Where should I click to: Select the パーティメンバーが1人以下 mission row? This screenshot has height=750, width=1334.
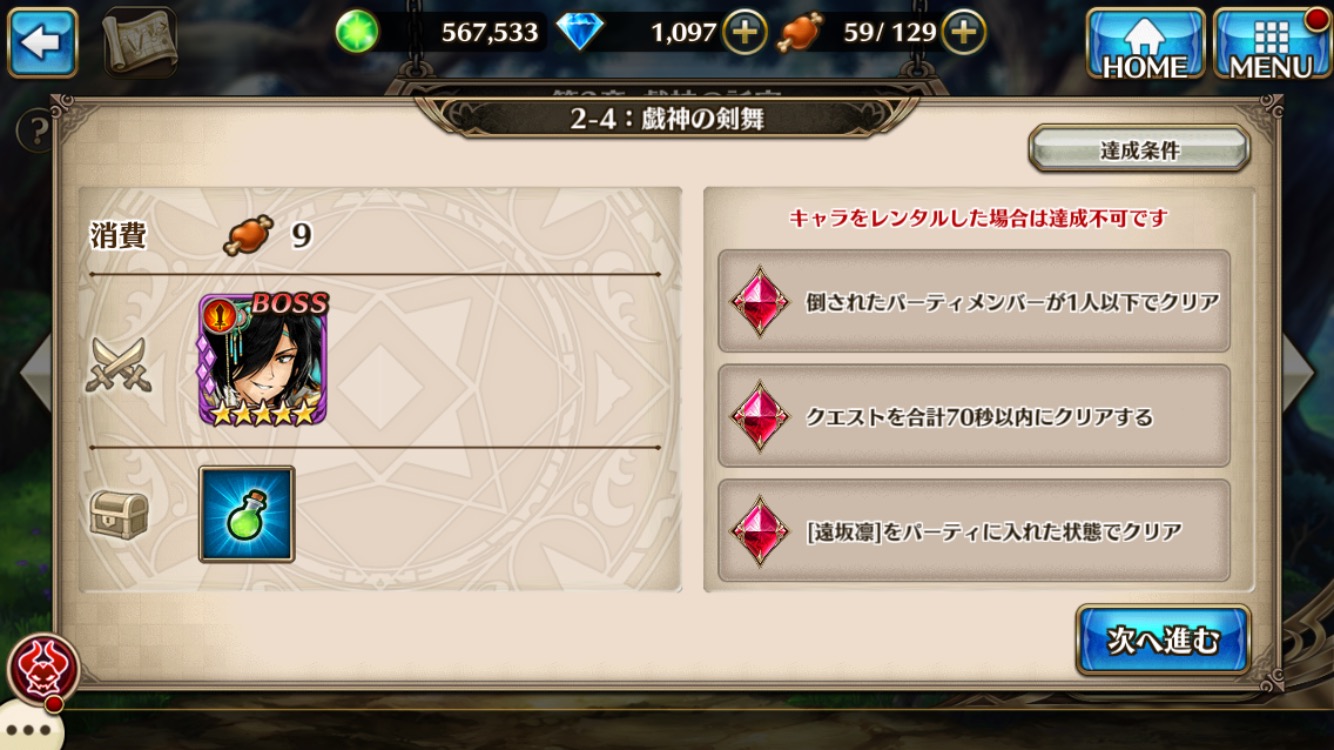pyautogui.click(x=974, y=301)
